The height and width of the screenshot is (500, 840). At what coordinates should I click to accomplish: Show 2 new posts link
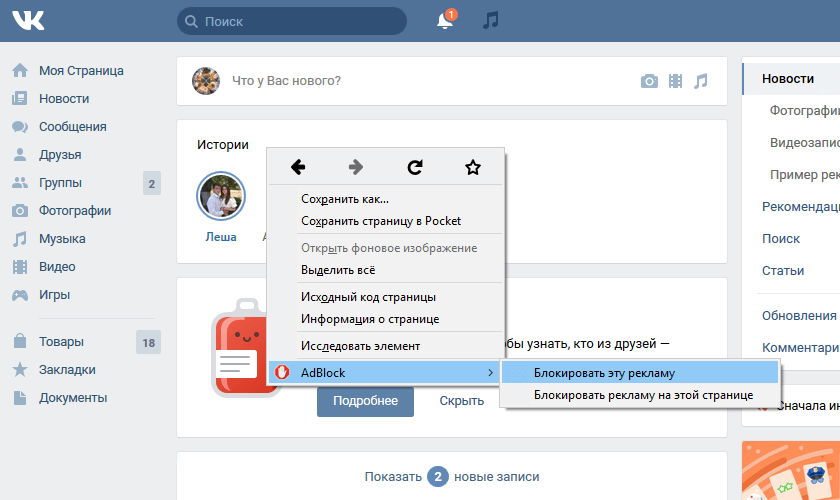point(452,476)
